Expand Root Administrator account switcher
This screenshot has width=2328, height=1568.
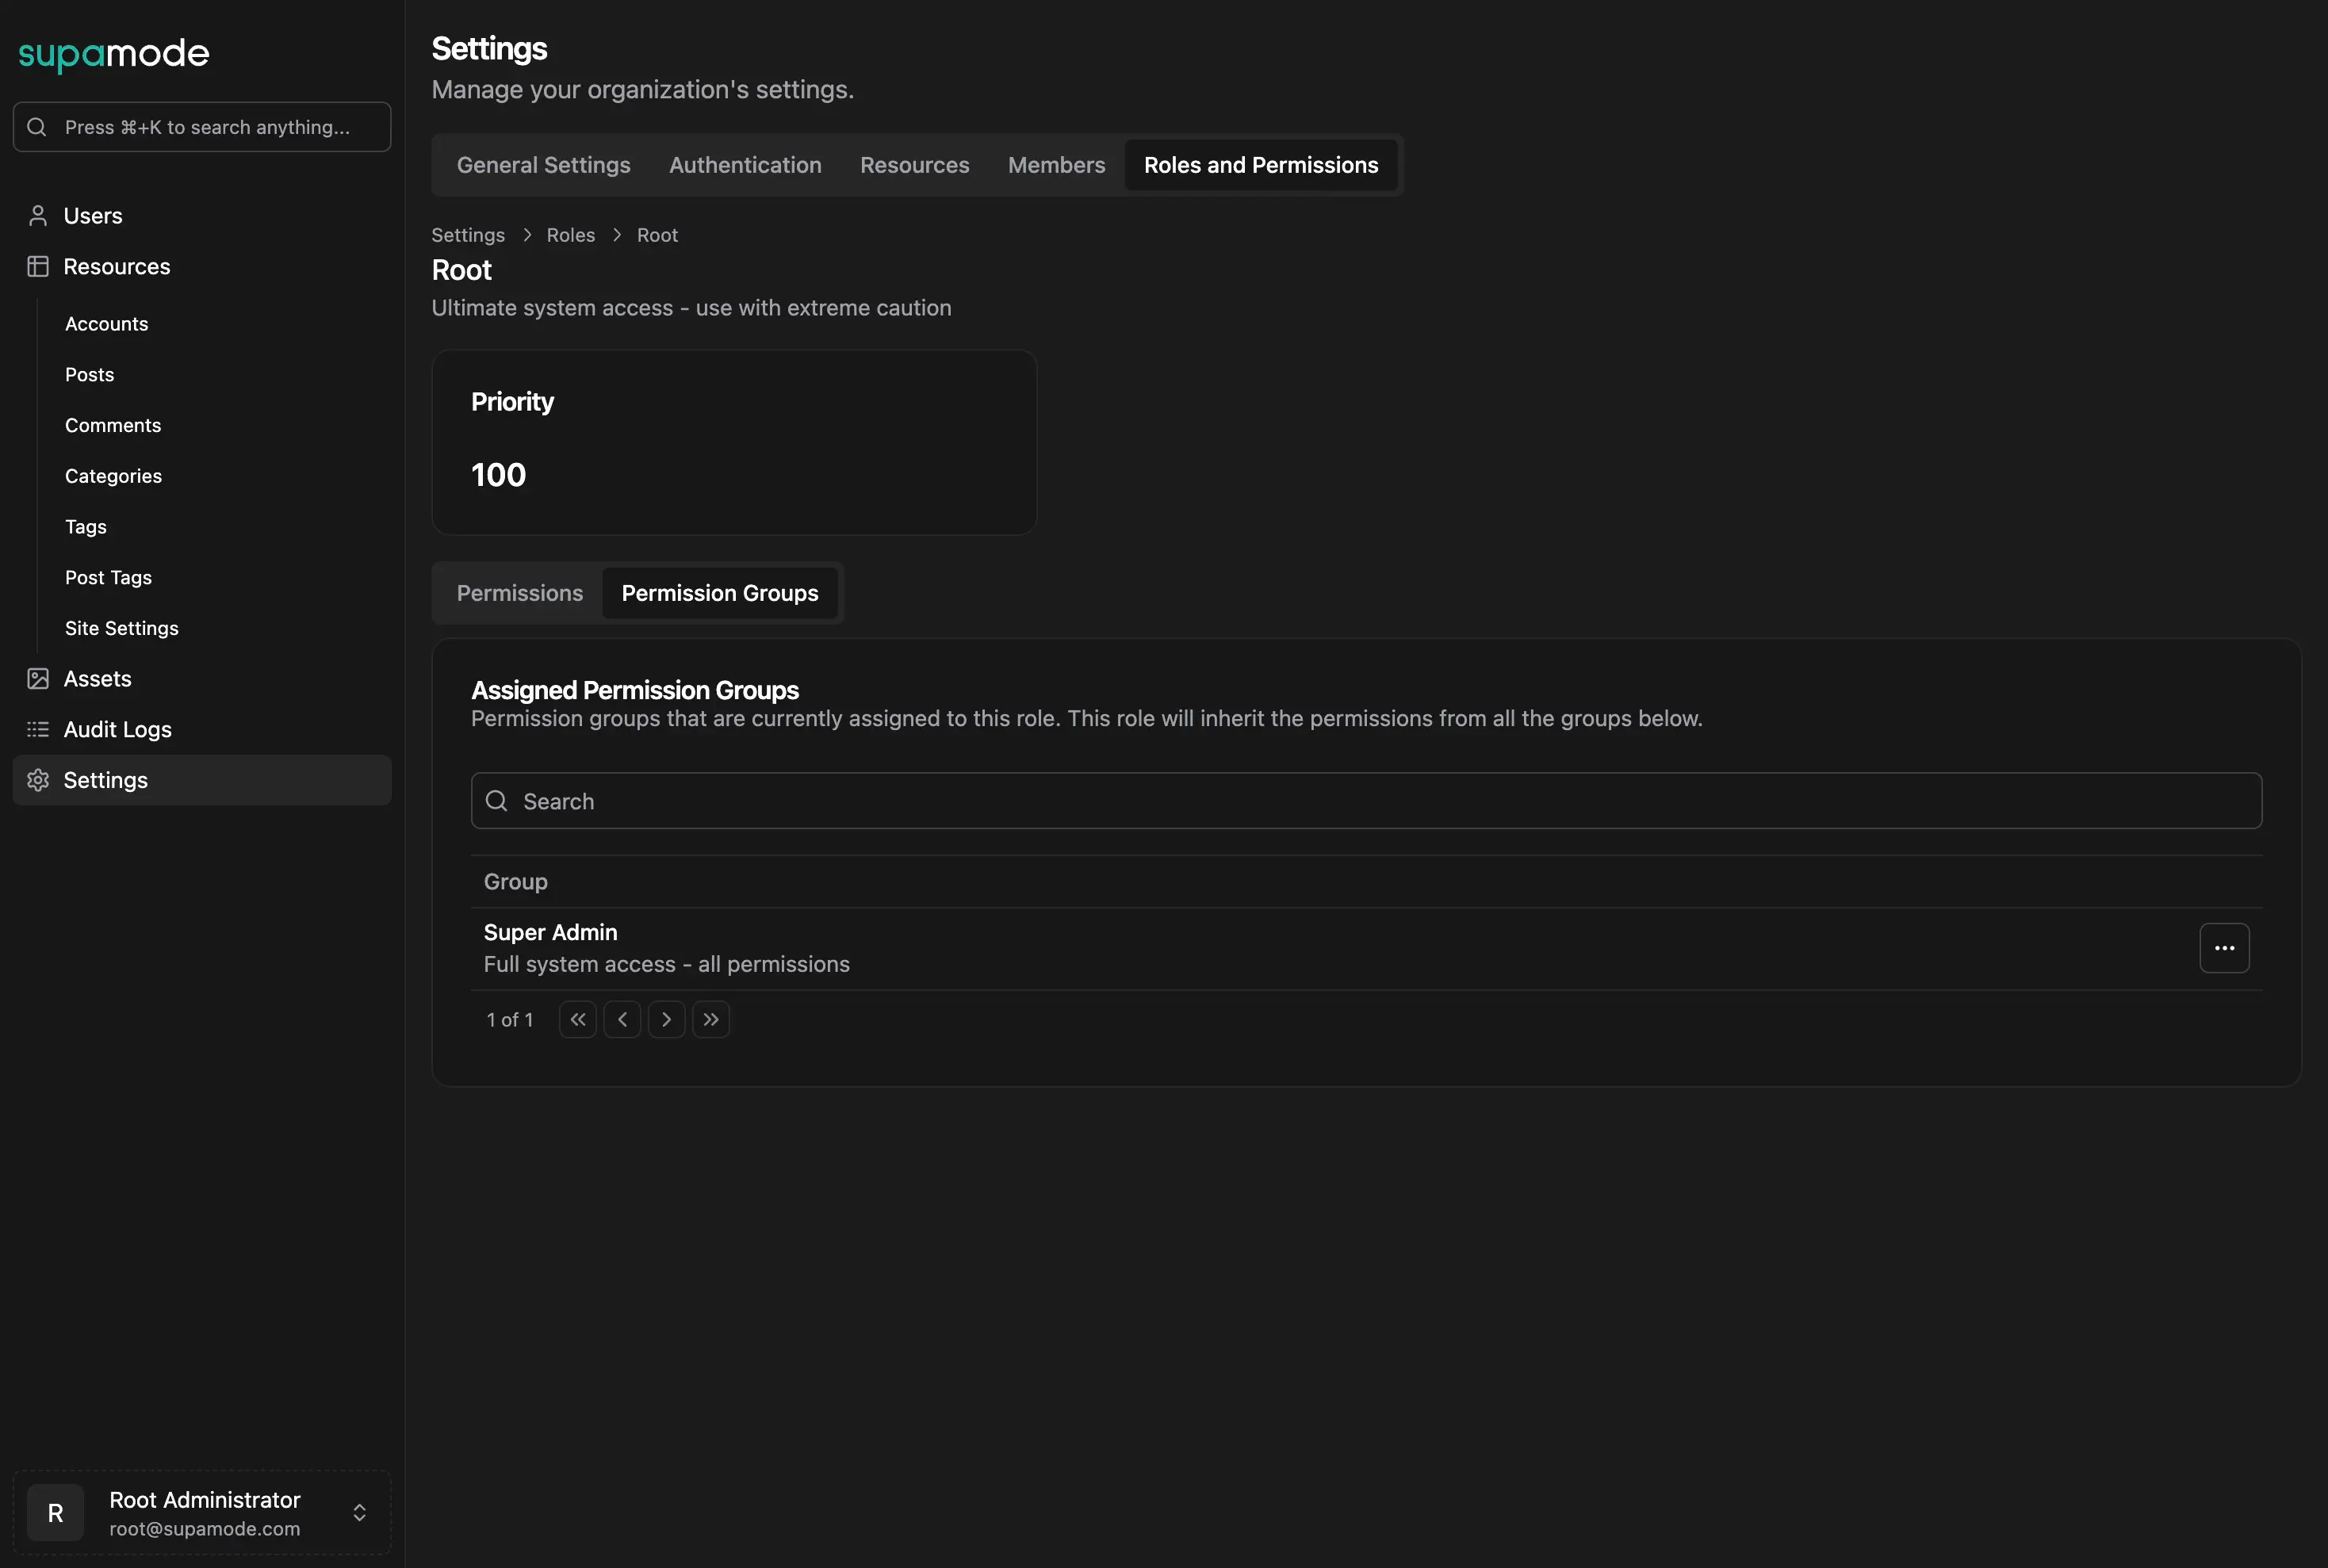[359, 1512]
